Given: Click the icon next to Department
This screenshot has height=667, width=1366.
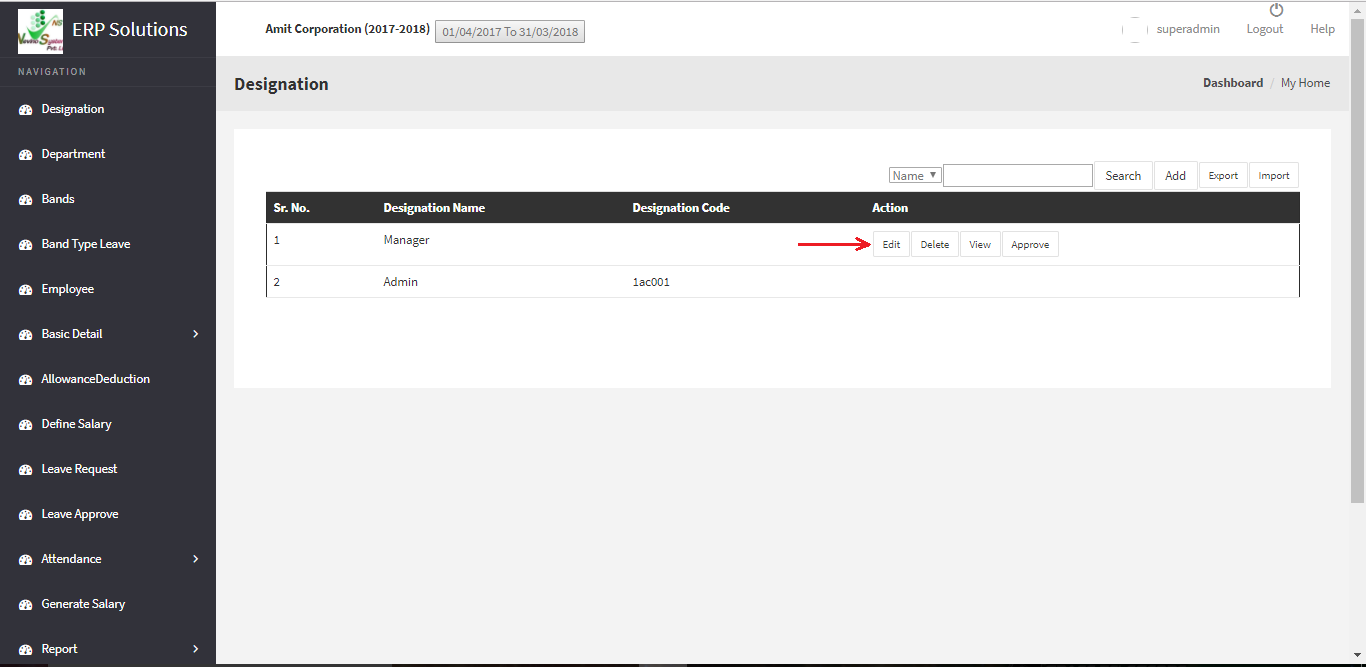Looking at the screenshot, I should tap(26, 155).
